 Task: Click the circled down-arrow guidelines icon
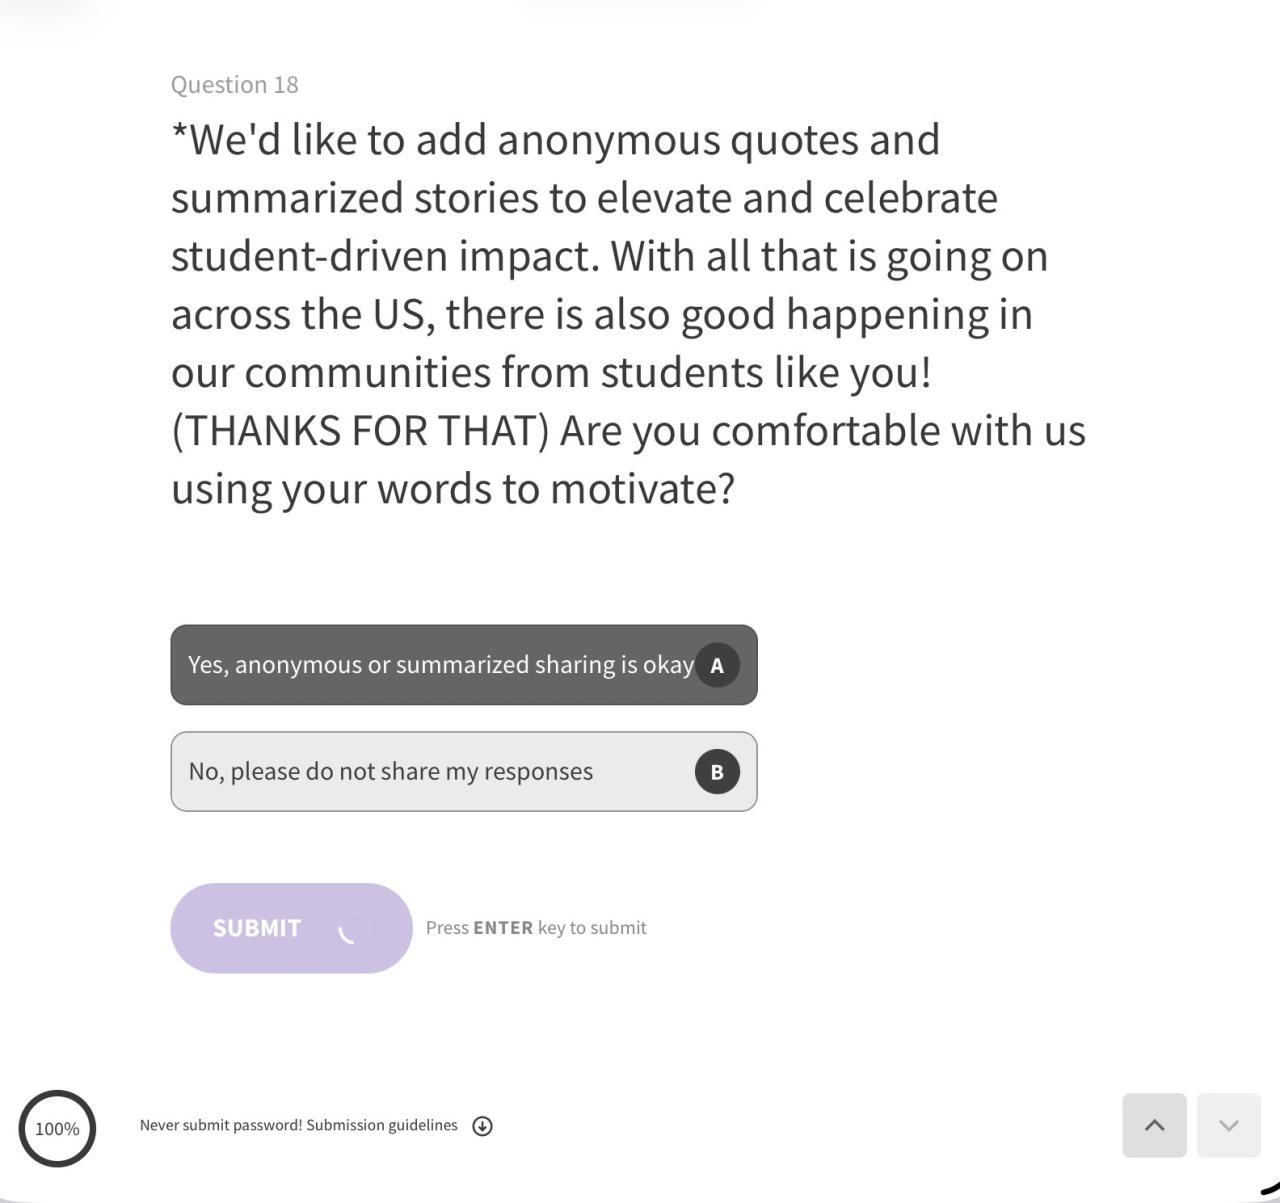coord(482,1126)
